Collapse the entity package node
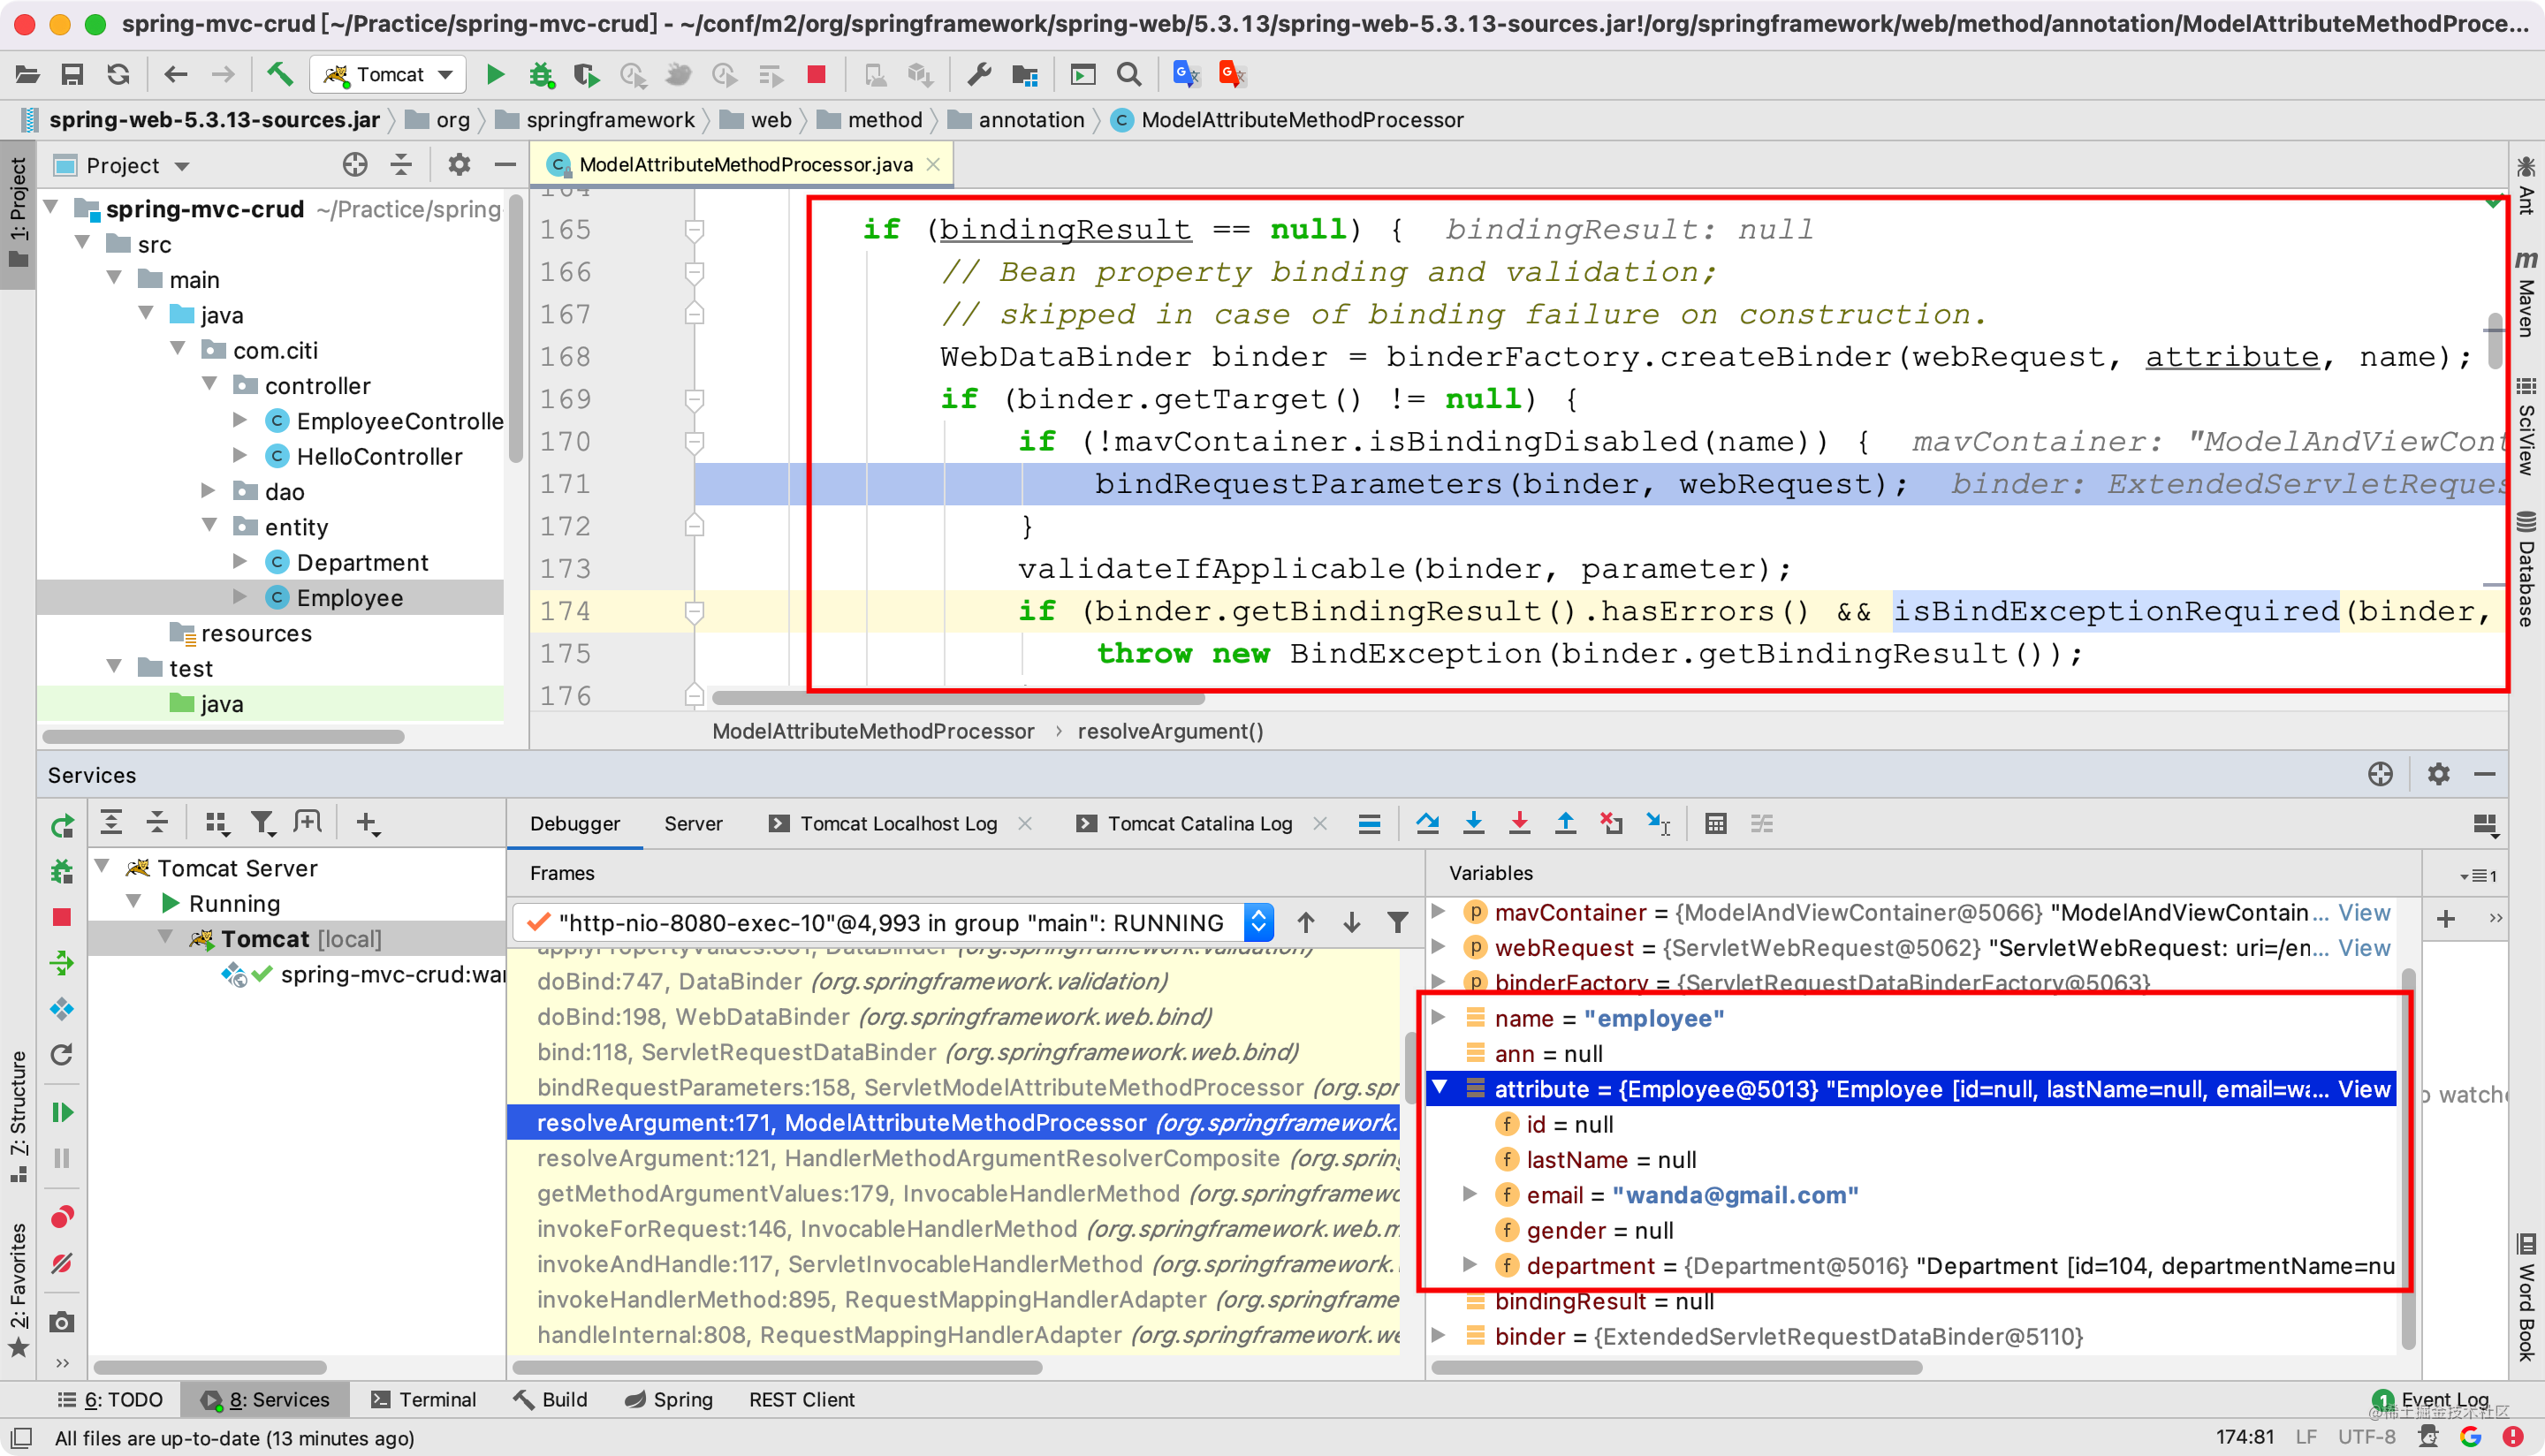The height and width of the screenshot is (1456, 2545). (210, 525)
